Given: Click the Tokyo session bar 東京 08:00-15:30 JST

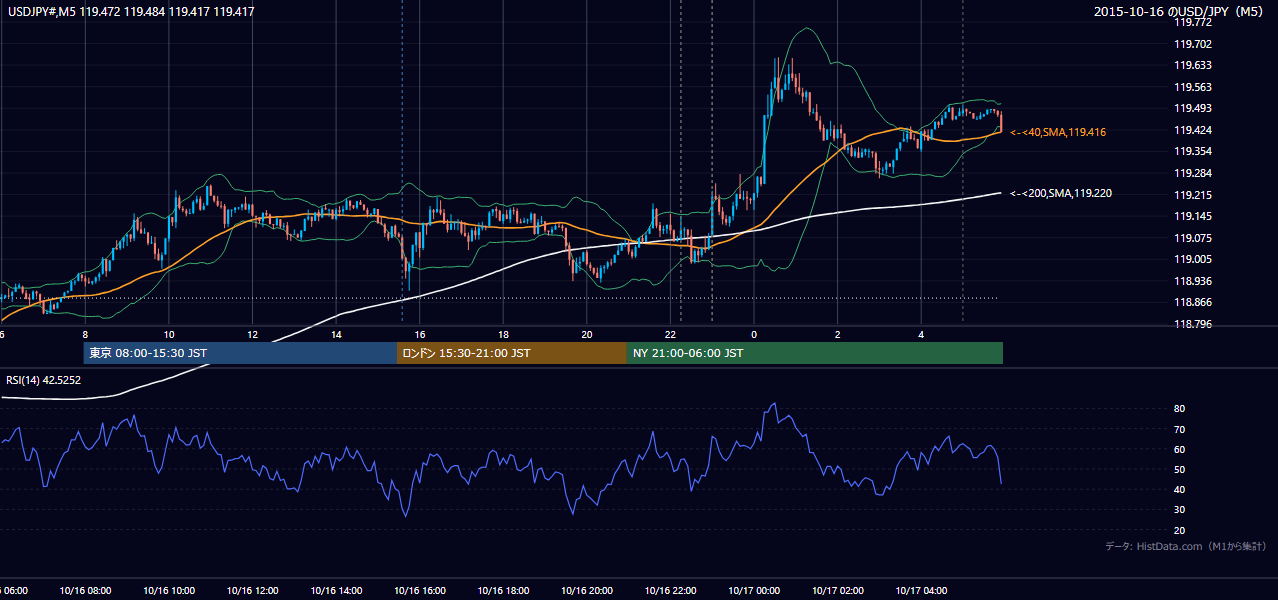Looking at the screenshot, I should click(x=240, y=353).
